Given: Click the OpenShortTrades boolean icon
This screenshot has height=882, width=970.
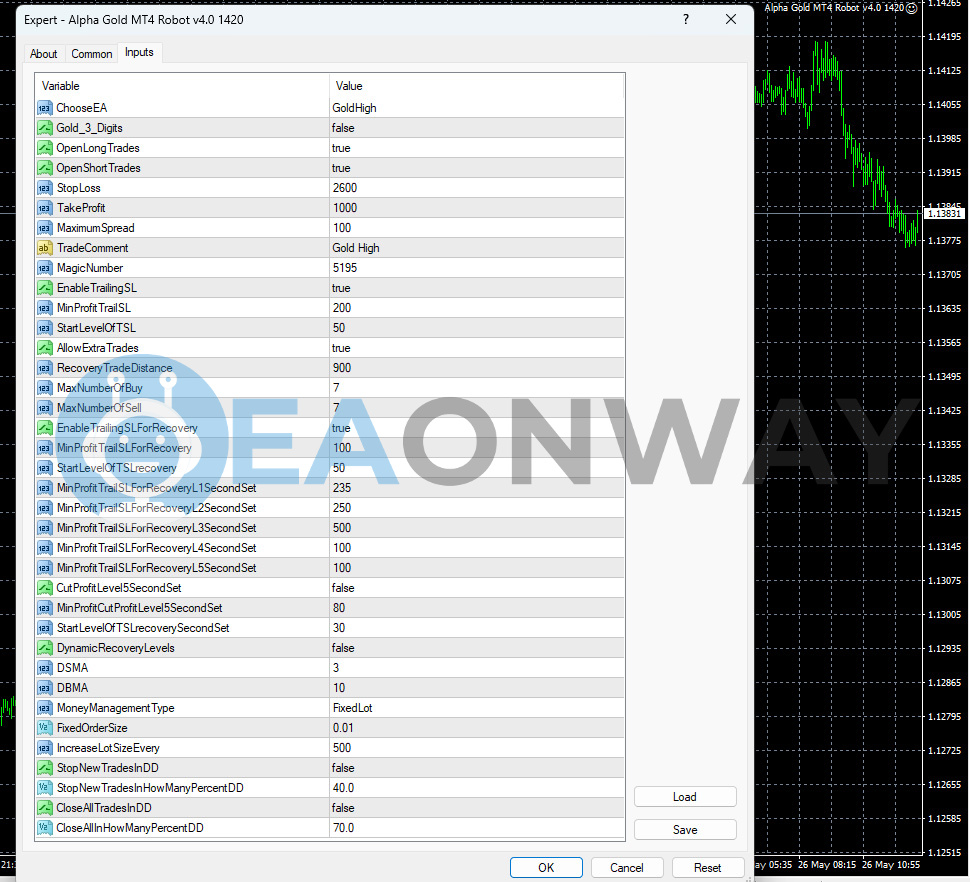Looking at the screenshot, I should [x=45, y=168].
